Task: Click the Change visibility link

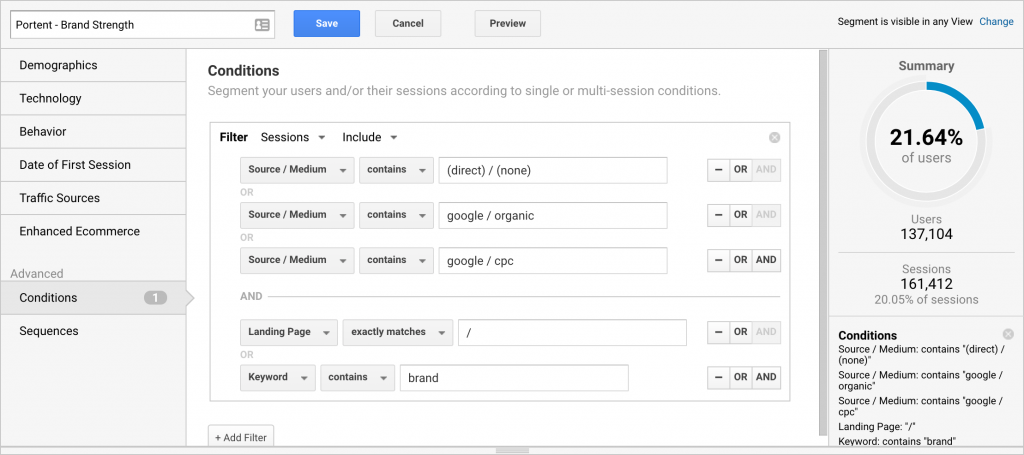Action: coord(996,22)
